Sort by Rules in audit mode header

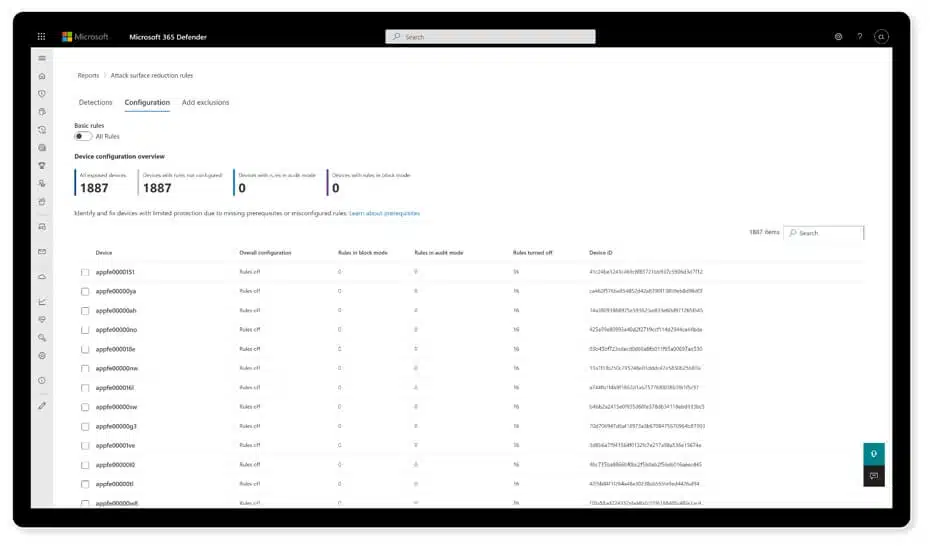click(x=439, y=253)
